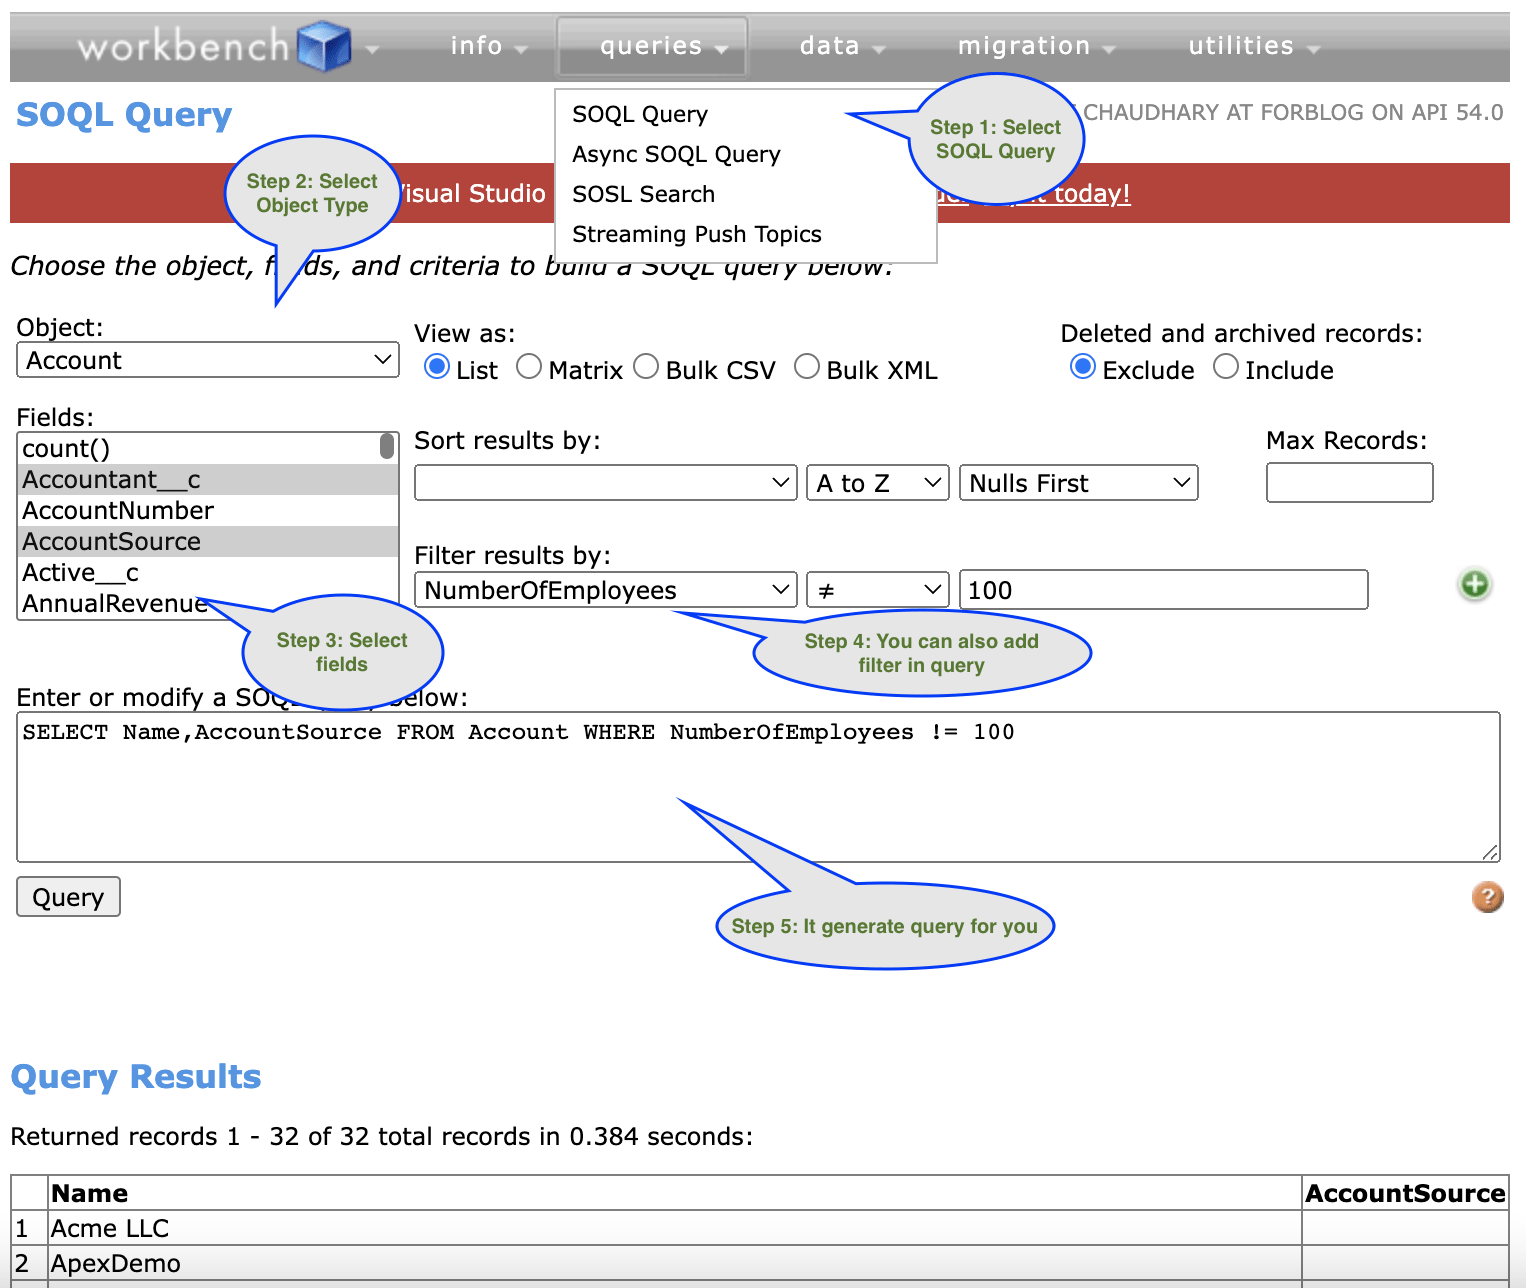
Task: Select Exclude deleted records radio button
Action: (1082, 367)
